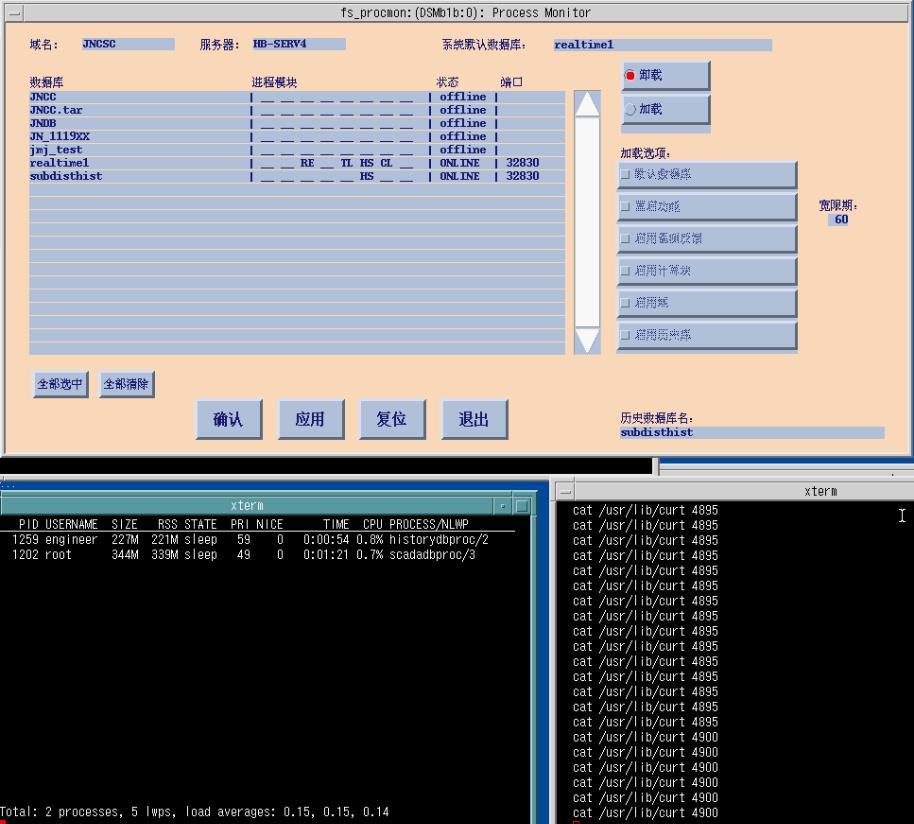Click the 宽限期 value field showing 60
The image size is (914, 824).
tap(840, 220)
